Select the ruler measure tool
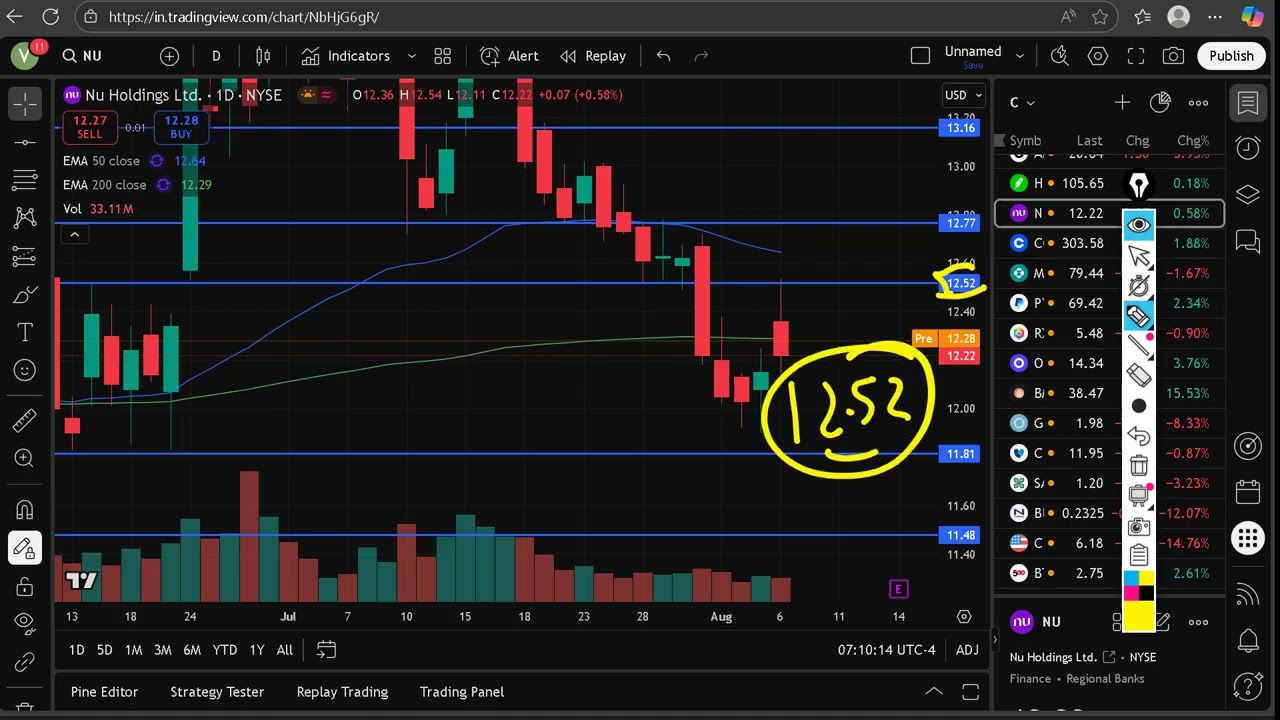 coord(25,421)
